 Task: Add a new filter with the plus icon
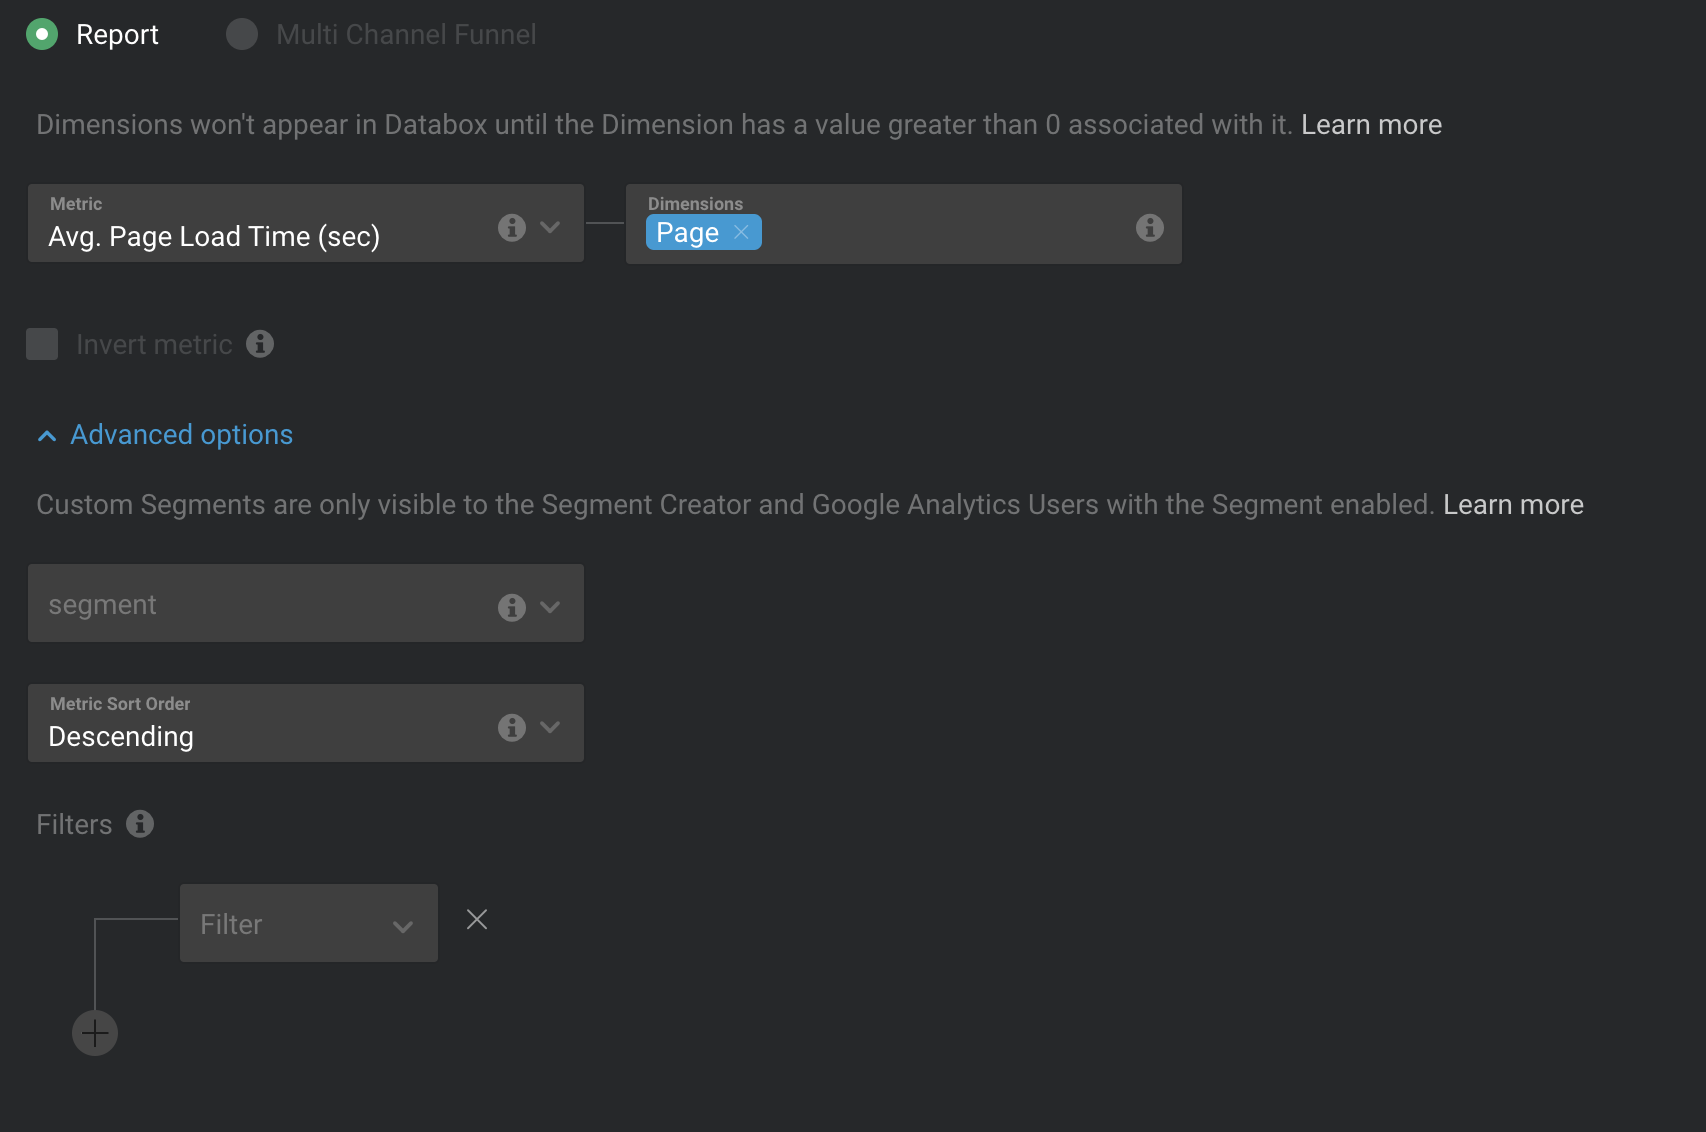[x=94, y=1032]
